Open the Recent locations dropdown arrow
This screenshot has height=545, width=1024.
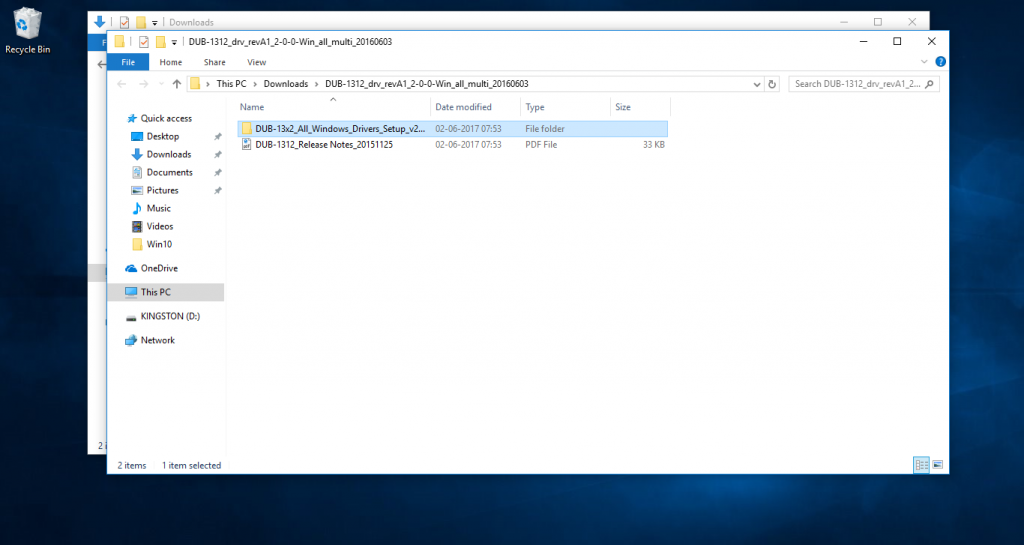161,84
